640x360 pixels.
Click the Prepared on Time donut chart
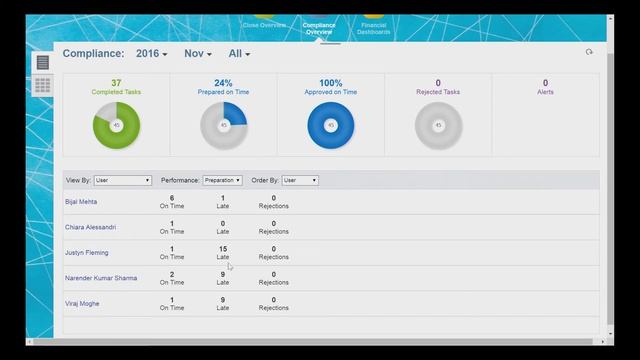224,125
